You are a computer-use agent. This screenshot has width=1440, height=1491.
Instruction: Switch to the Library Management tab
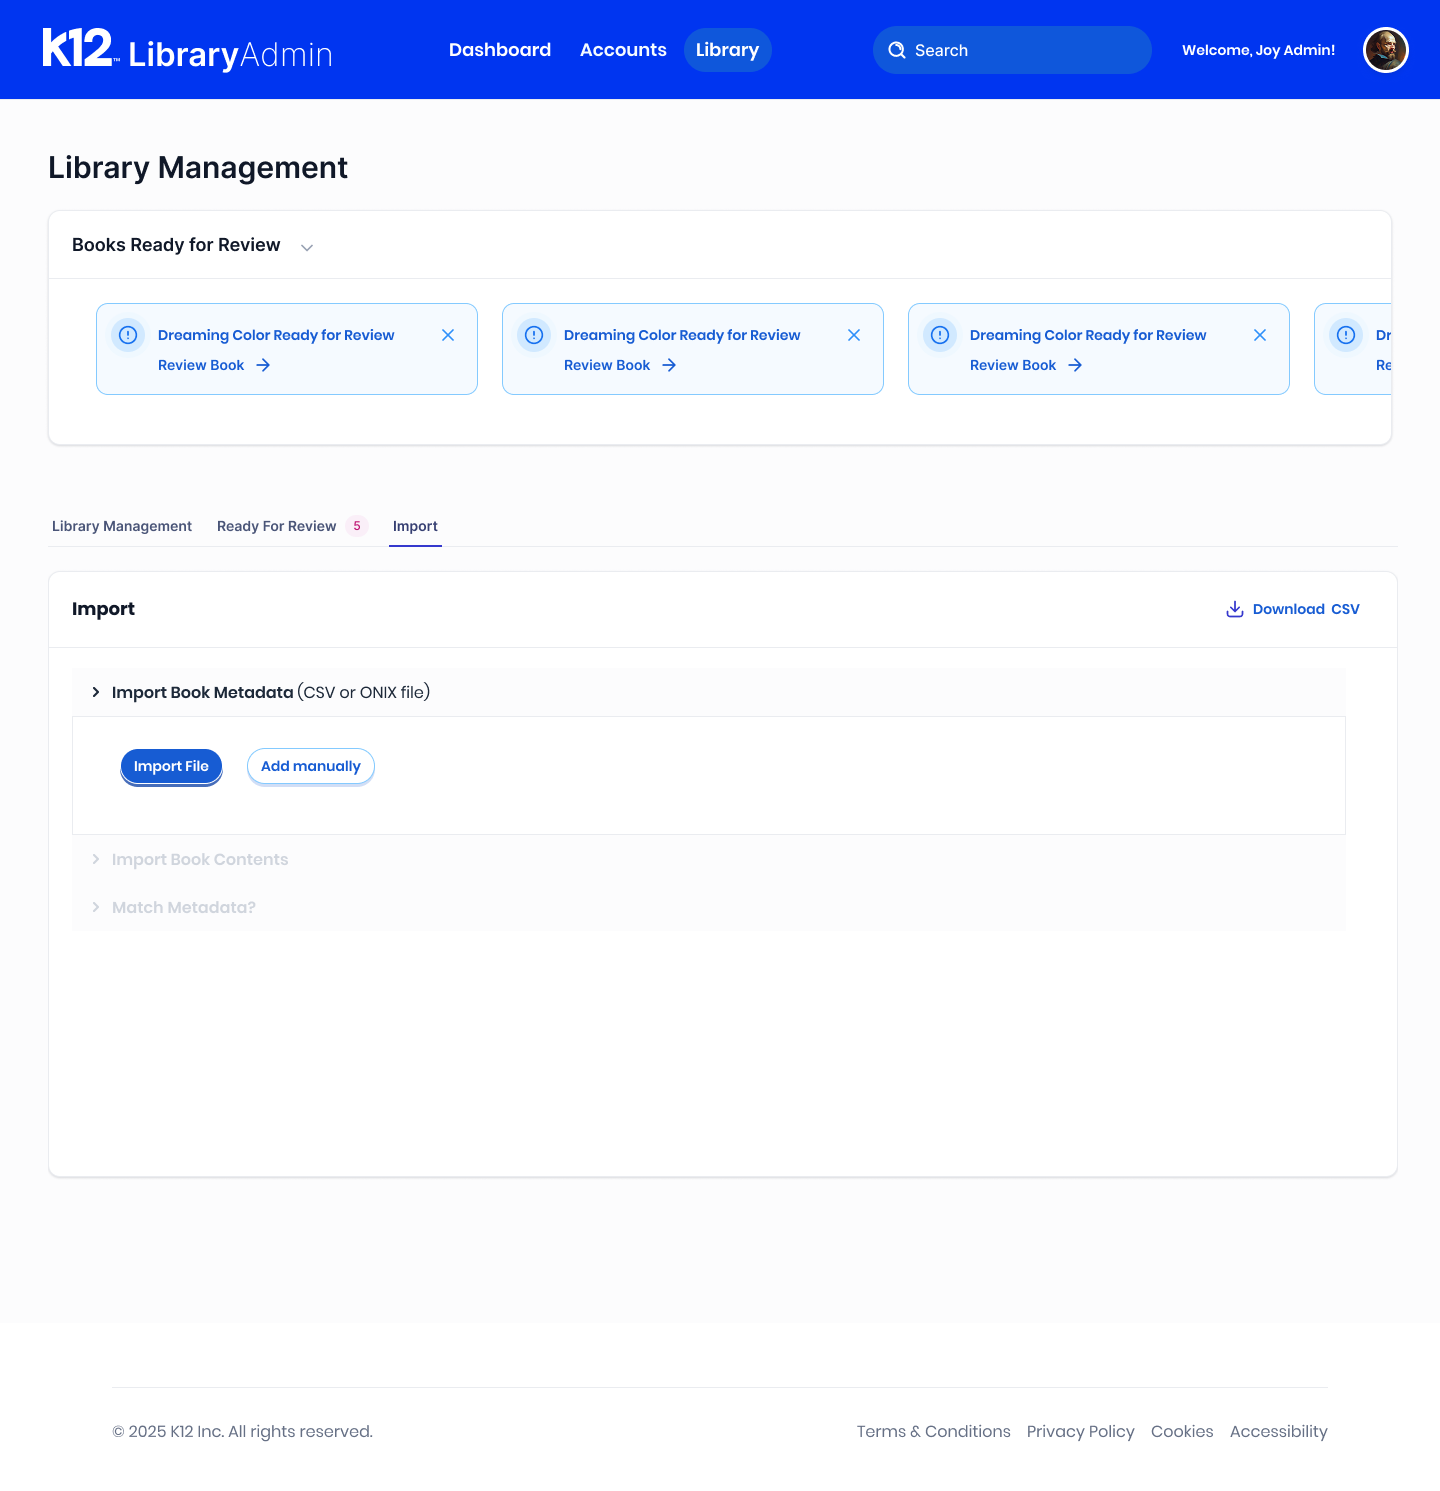122,526
